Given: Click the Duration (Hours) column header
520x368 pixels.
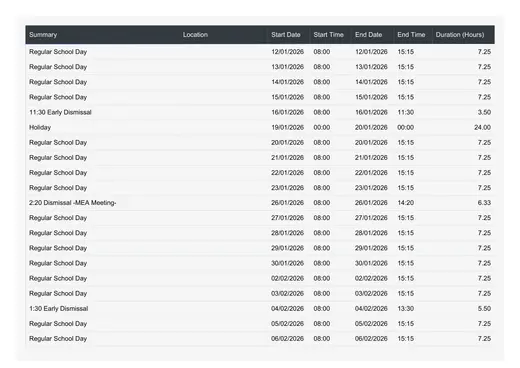Looking at the screenshot, I should click(x=460, y=35).
